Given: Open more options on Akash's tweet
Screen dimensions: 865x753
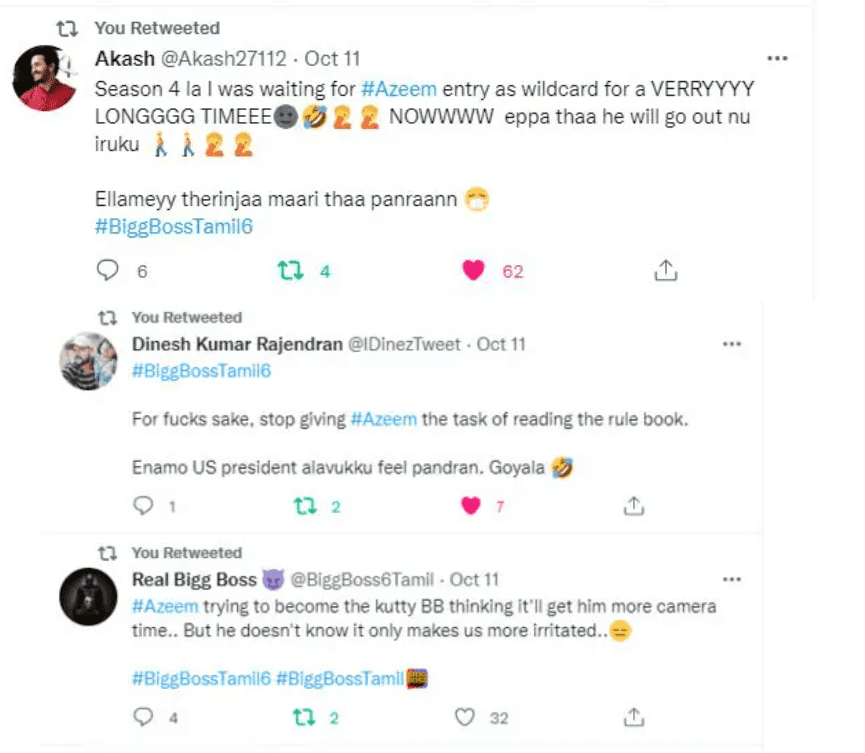Looking at the screenshot, I should (776, 58).
